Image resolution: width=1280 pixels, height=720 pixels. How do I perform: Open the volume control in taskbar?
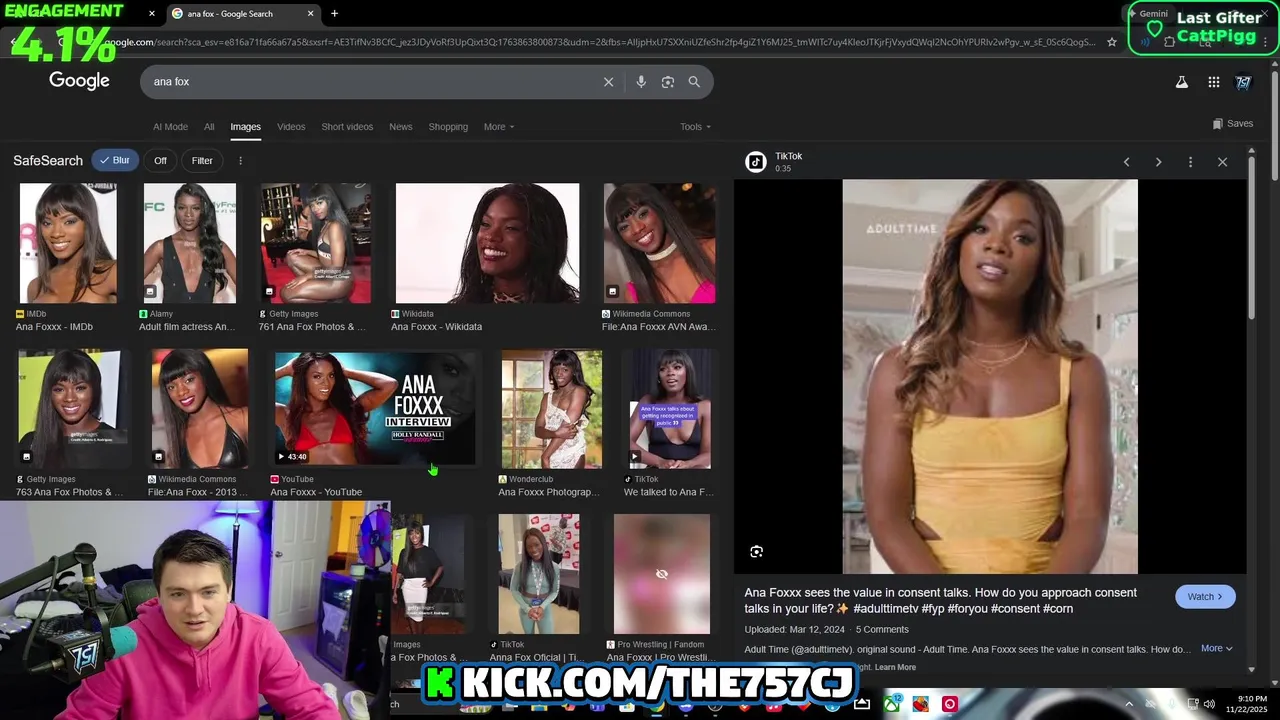pyautogui.click(x=1209, y=704)
